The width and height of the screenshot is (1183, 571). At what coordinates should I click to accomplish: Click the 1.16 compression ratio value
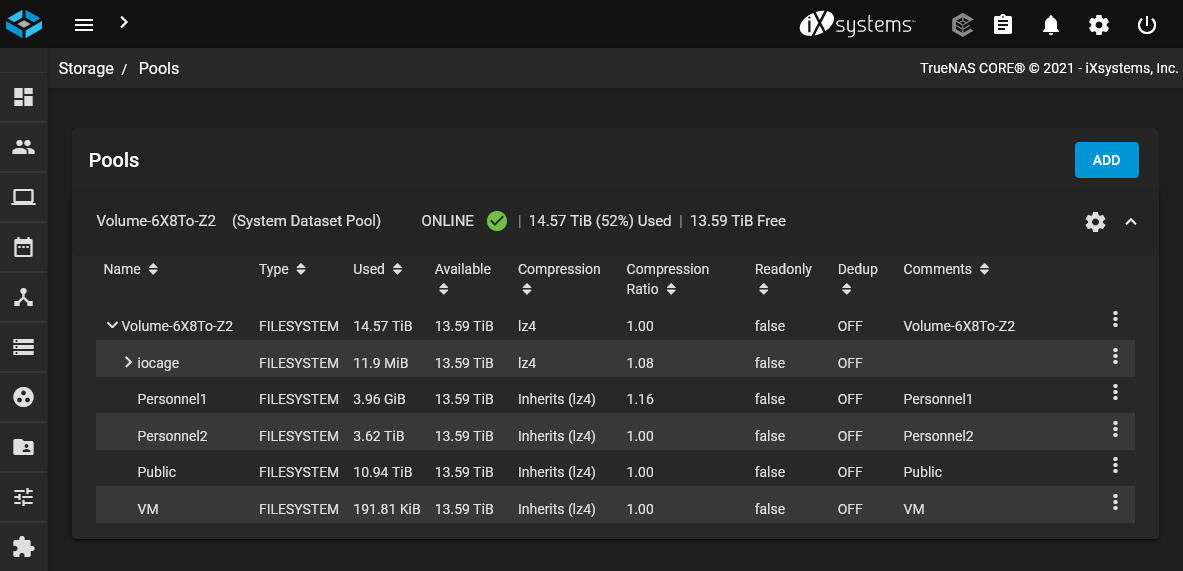point(640,399)
